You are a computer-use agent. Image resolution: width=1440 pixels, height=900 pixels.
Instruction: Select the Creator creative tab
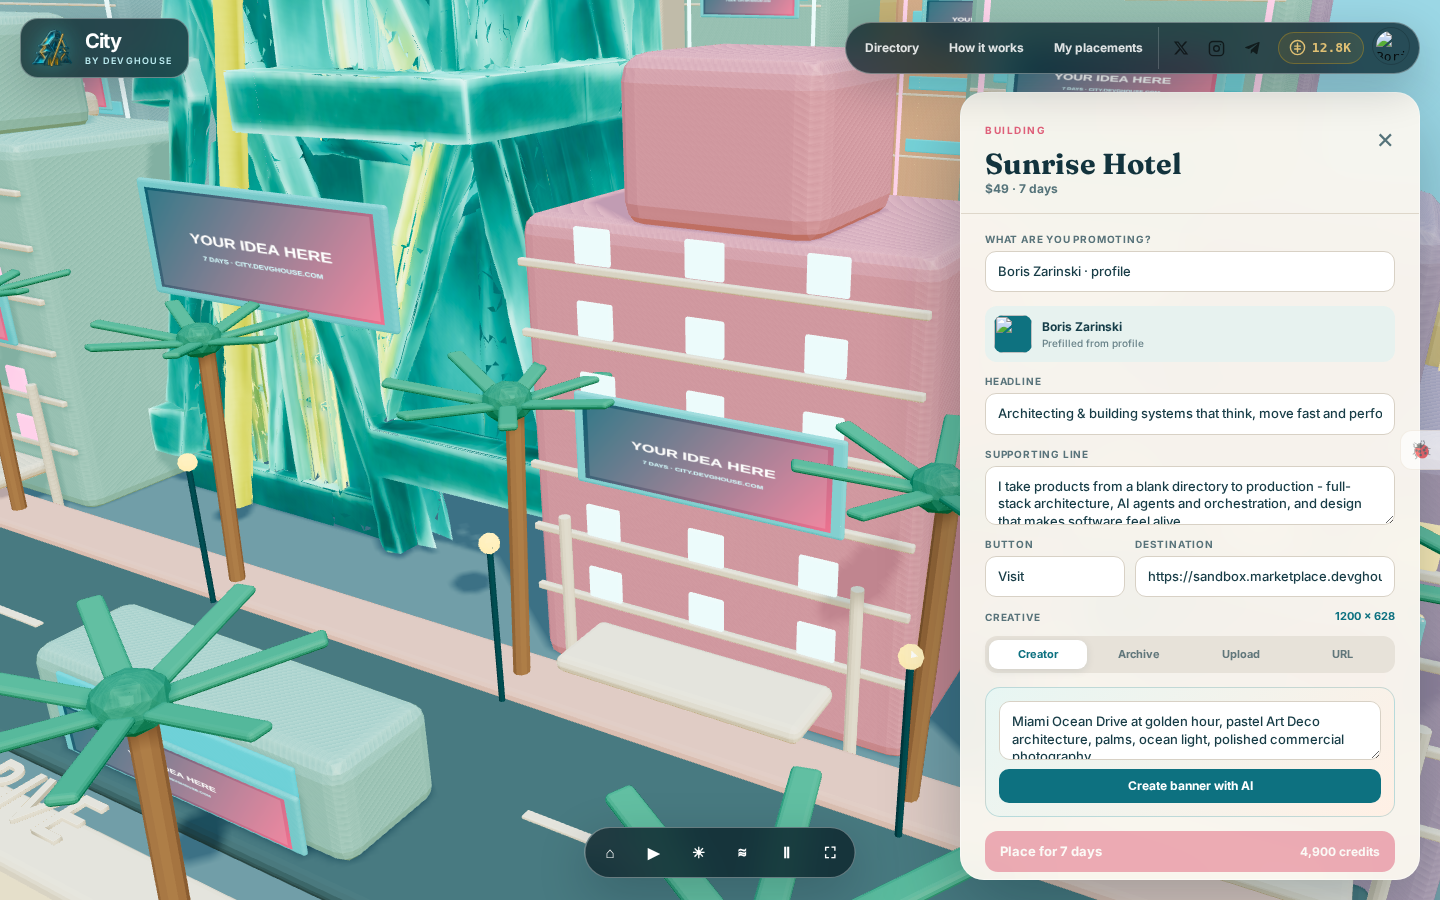click(x=1038, y=655)
